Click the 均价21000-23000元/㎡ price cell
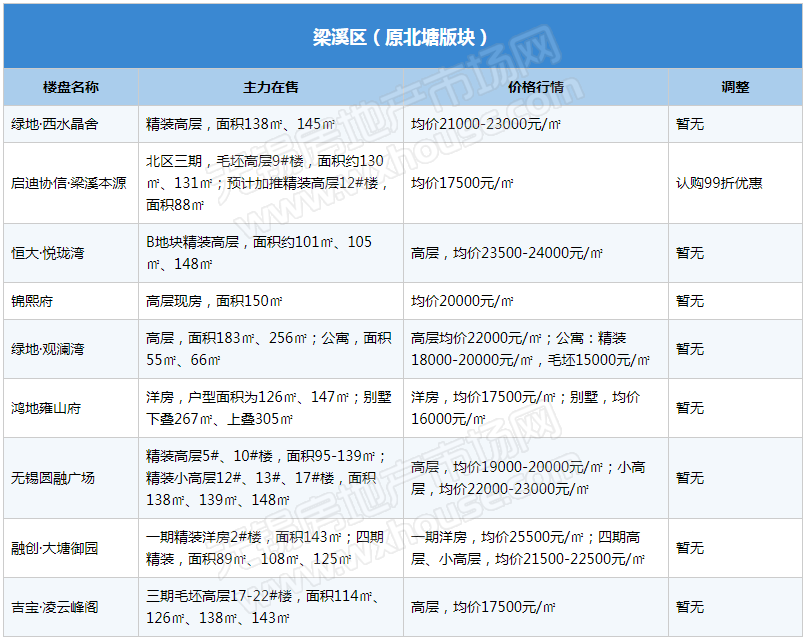 coord(485,125)
